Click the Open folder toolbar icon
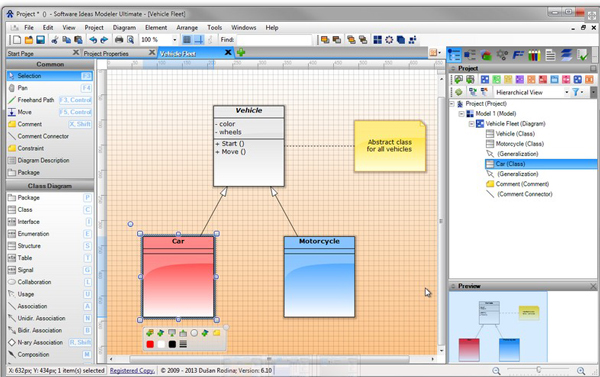 tap(29, 39)
